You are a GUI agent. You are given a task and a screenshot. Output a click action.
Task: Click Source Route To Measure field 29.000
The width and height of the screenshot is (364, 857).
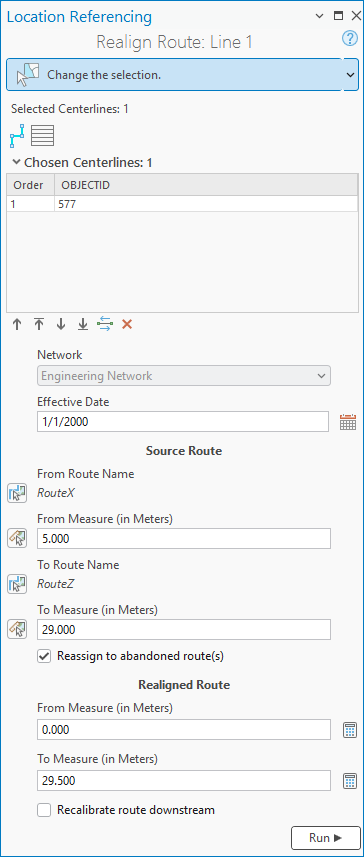click(184, 630)
